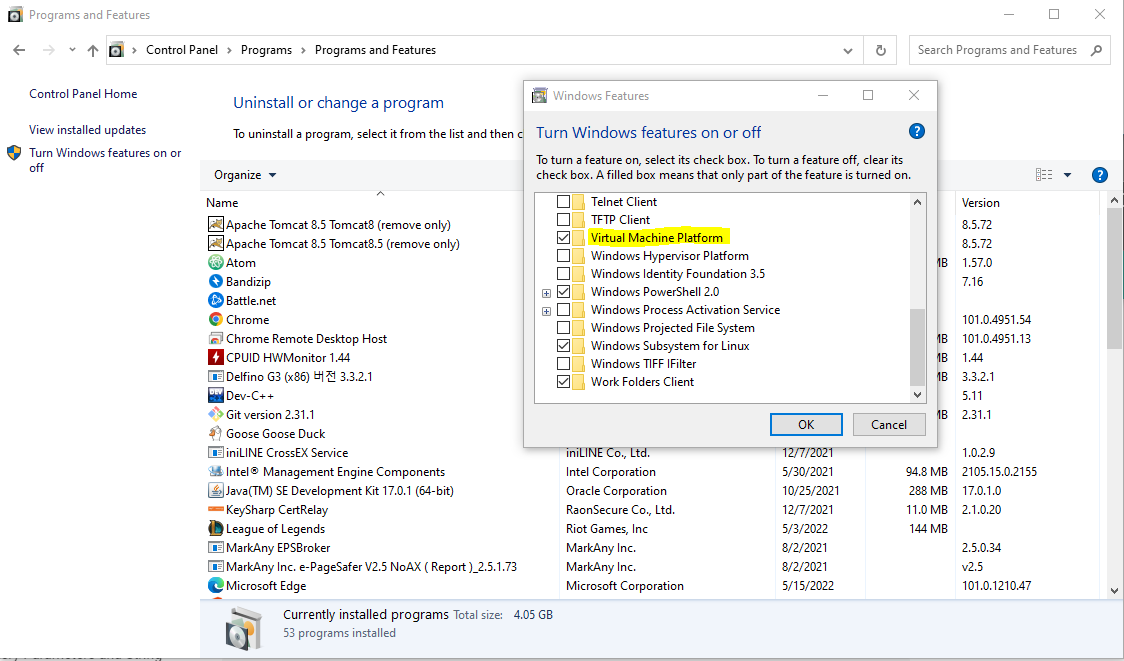Screen dimensions: 1124x661
Task: Click the OK button in Windows Features
Action: (x=806, y=424)
